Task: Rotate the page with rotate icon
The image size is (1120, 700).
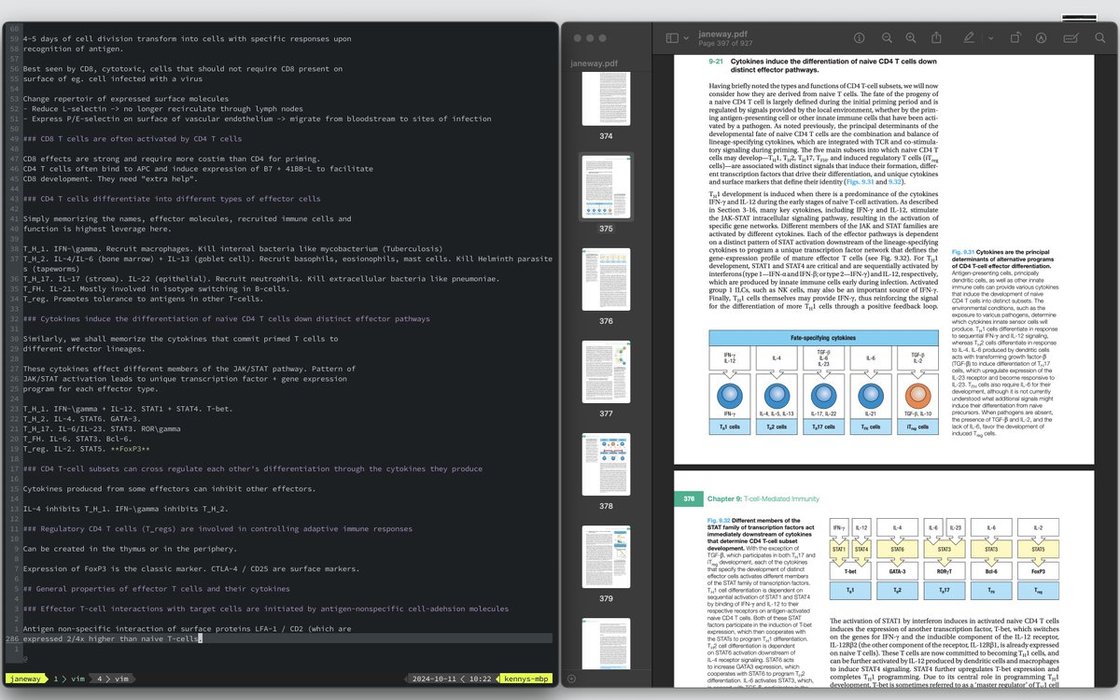Action: tap(1015, 38)
